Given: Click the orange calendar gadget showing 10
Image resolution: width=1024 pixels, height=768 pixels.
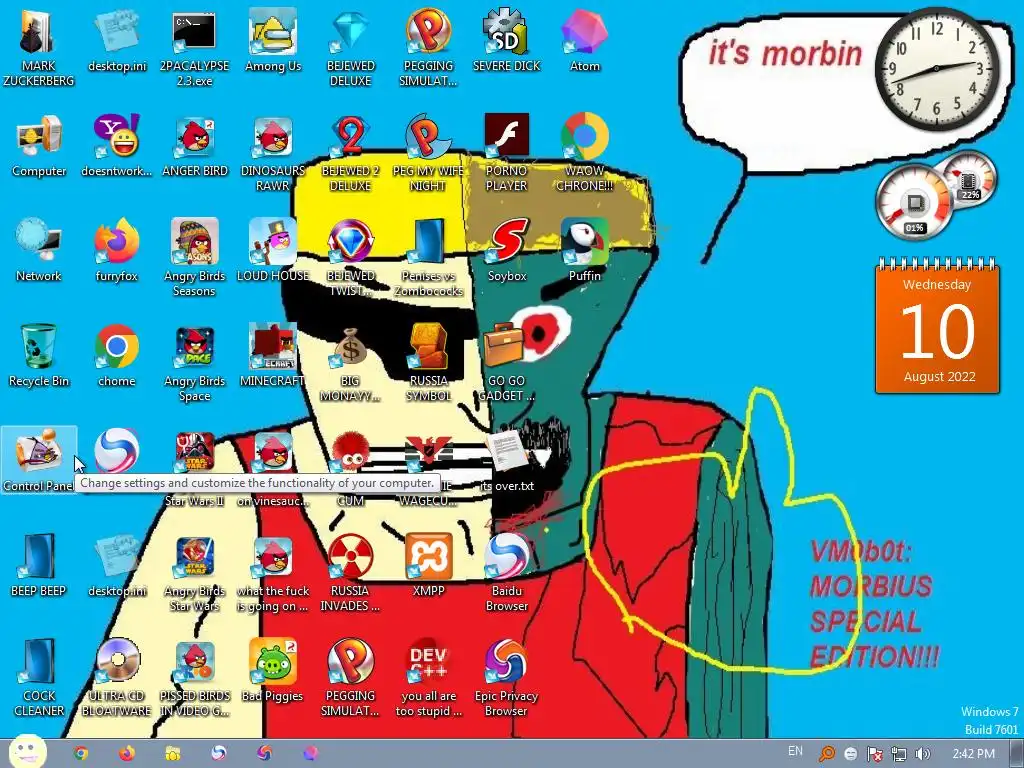Looking at the screenshot, I should coord(937,327).
